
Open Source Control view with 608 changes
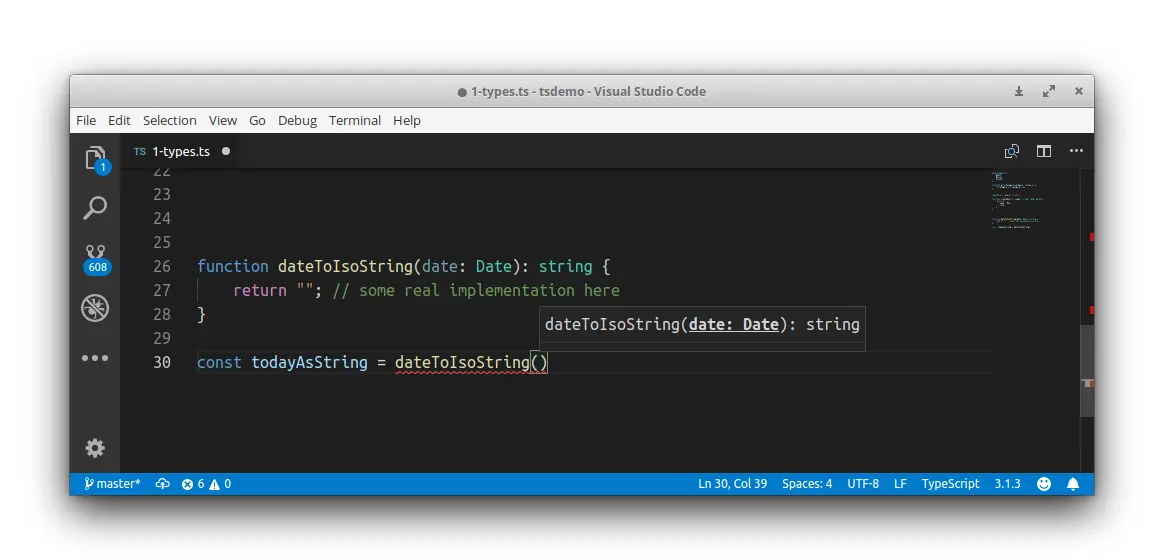[x=96, y=259]
